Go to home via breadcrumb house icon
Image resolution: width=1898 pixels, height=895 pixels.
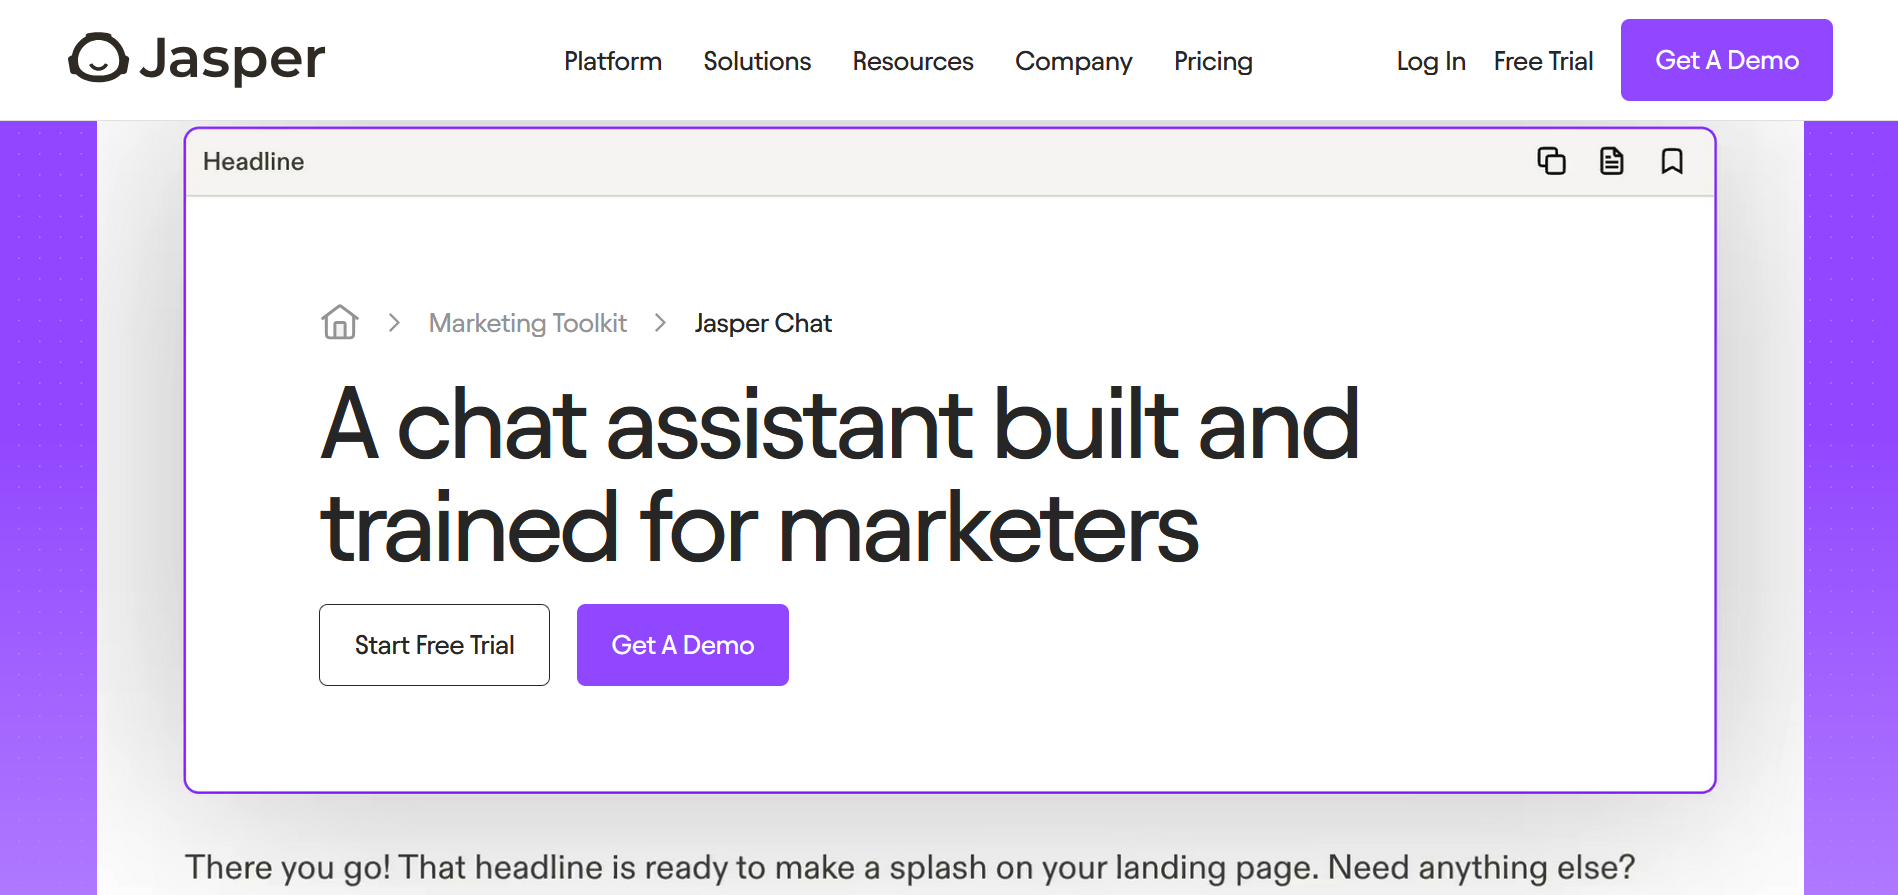(x=340, y=322)
